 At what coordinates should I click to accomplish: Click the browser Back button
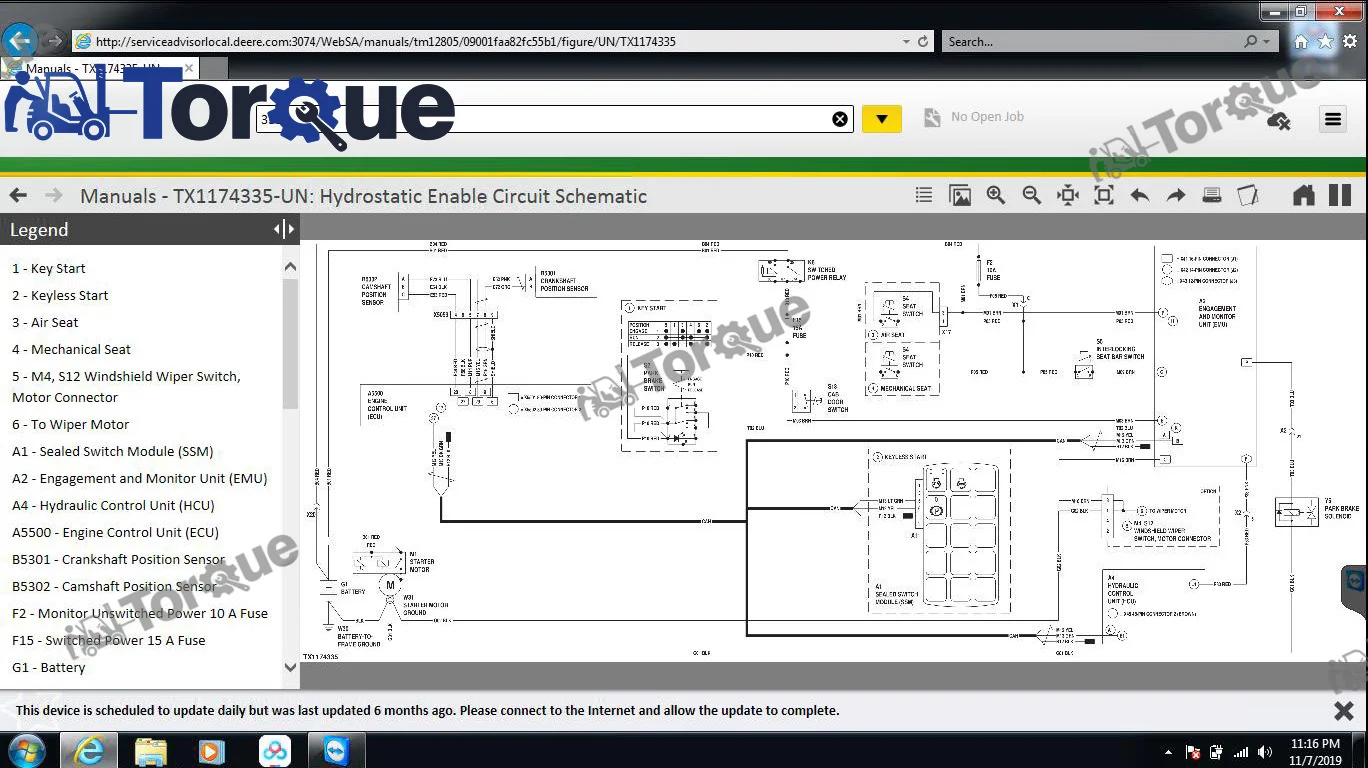coord(20,40)
